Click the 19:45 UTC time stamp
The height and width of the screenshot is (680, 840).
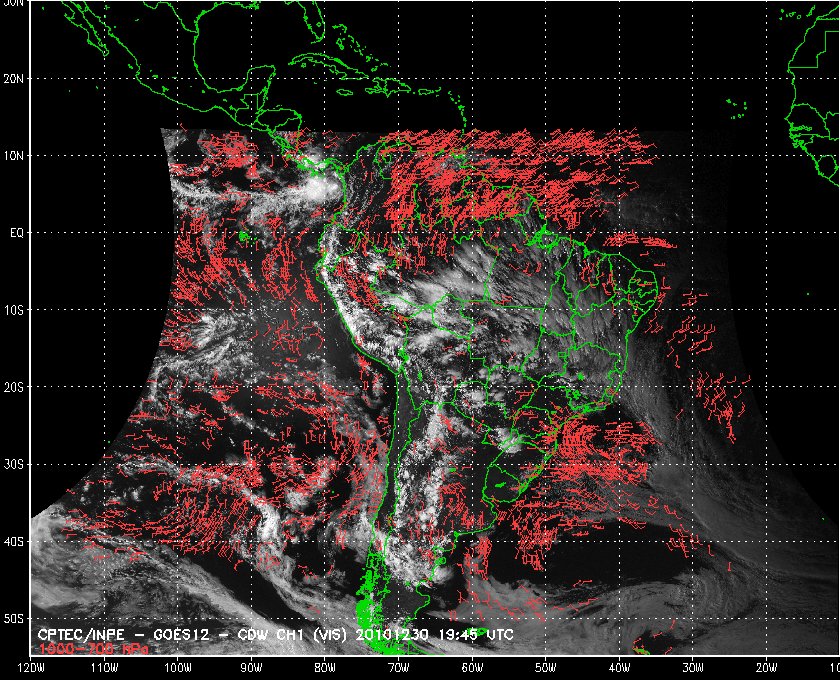[476, 636]
